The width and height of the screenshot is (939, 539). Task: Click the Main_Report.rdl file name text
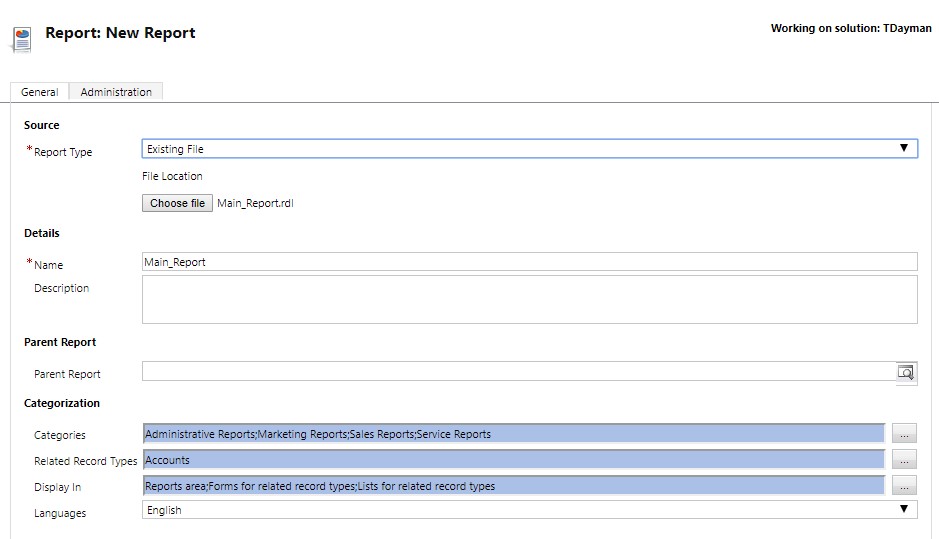(x=255, y=203)
